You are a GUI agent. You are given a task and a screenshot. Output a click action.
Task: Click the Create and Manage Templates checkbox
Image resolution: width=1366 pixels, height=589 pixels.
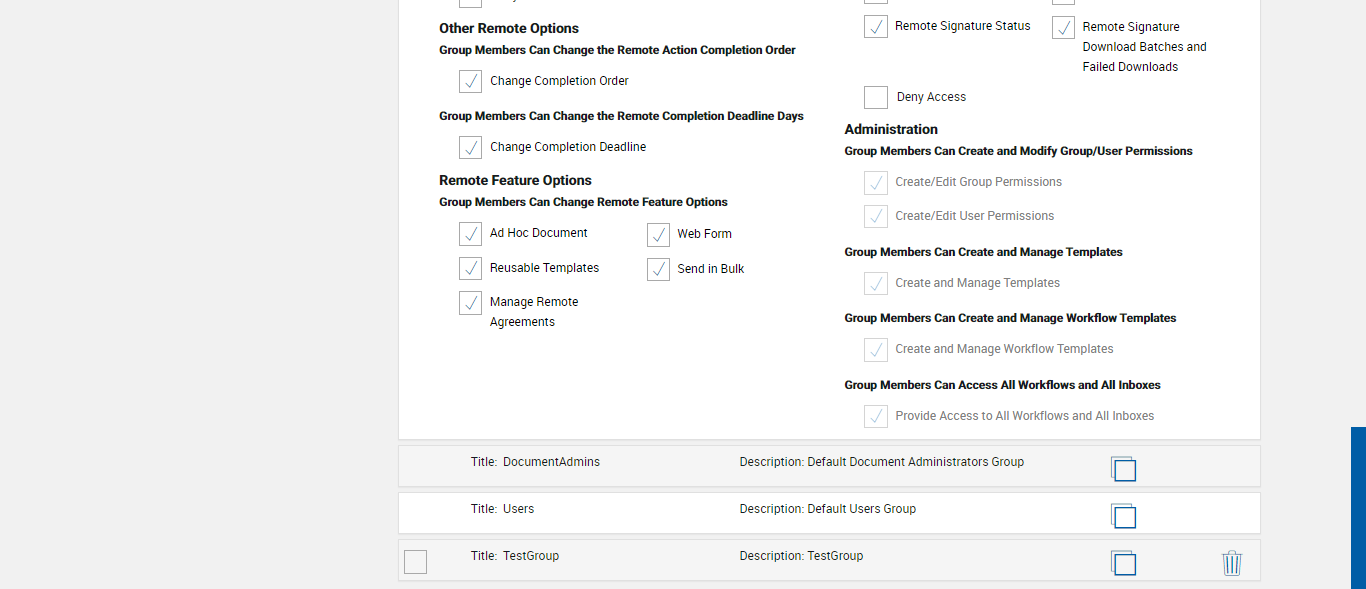[876, 283]
